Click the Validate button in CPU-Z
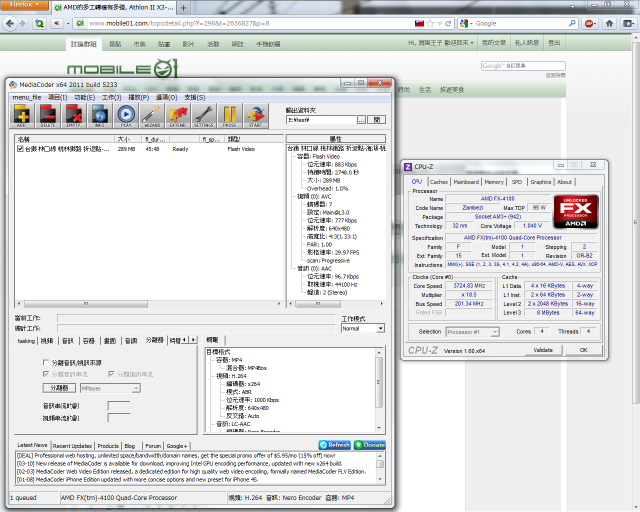Image resolution: width=640 pixels, height=512 pixels. (x=543, y=350)
